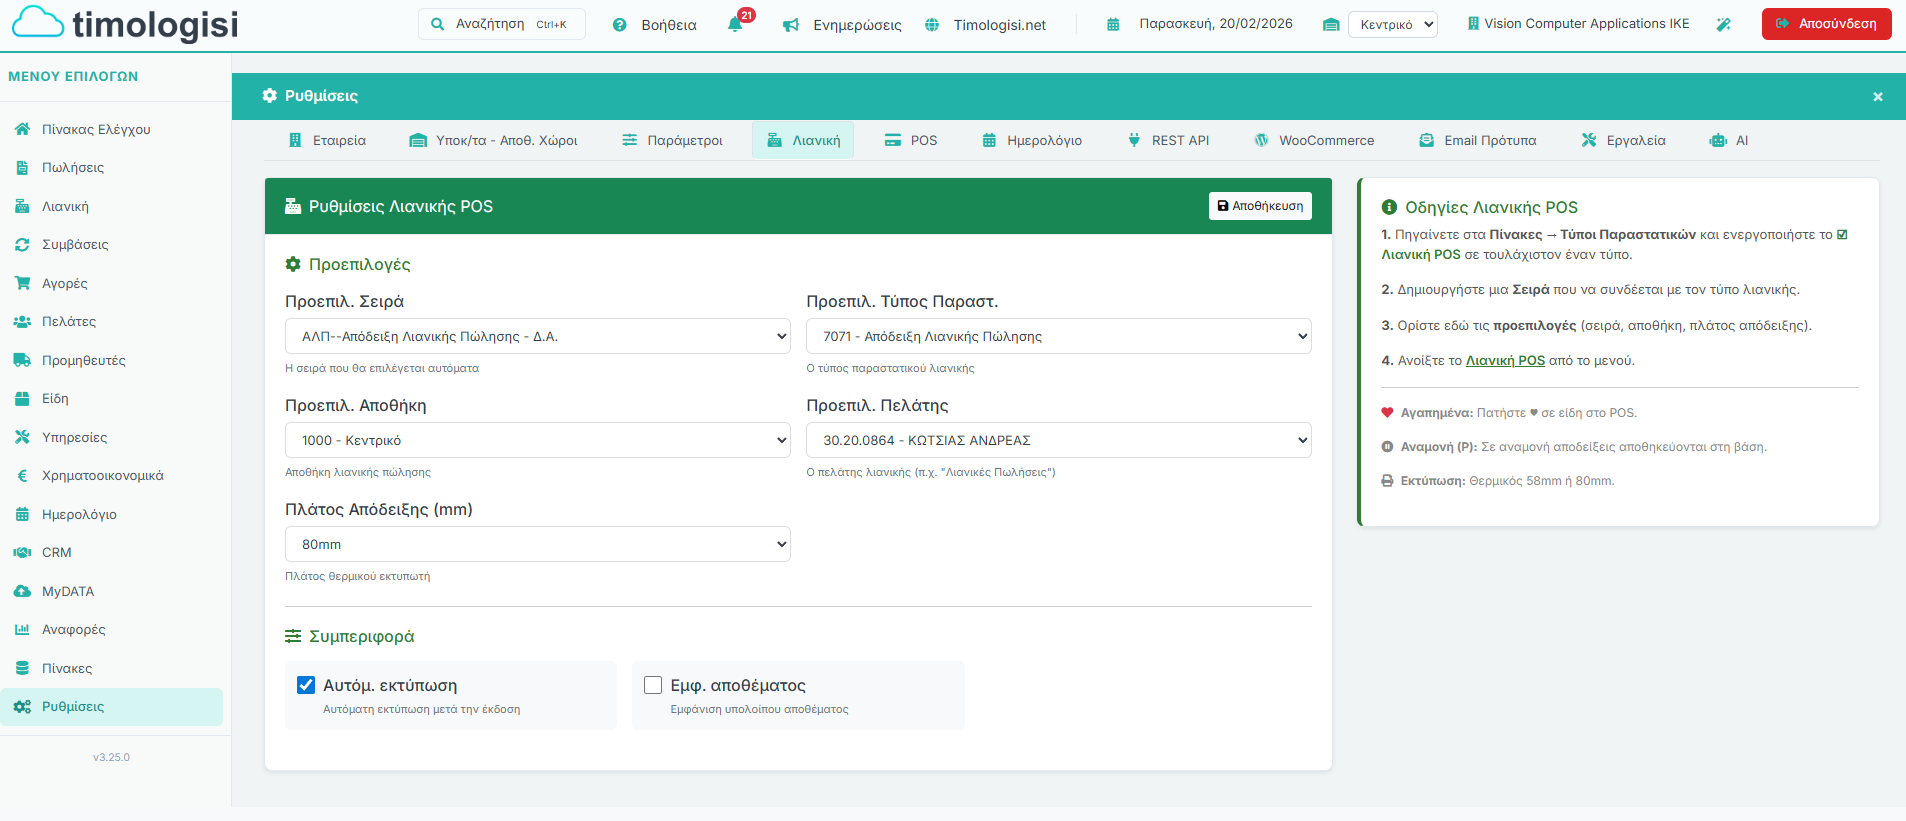Click the notifications bell icon
This screenshot has height=821, width=1906.
[735, 25]
